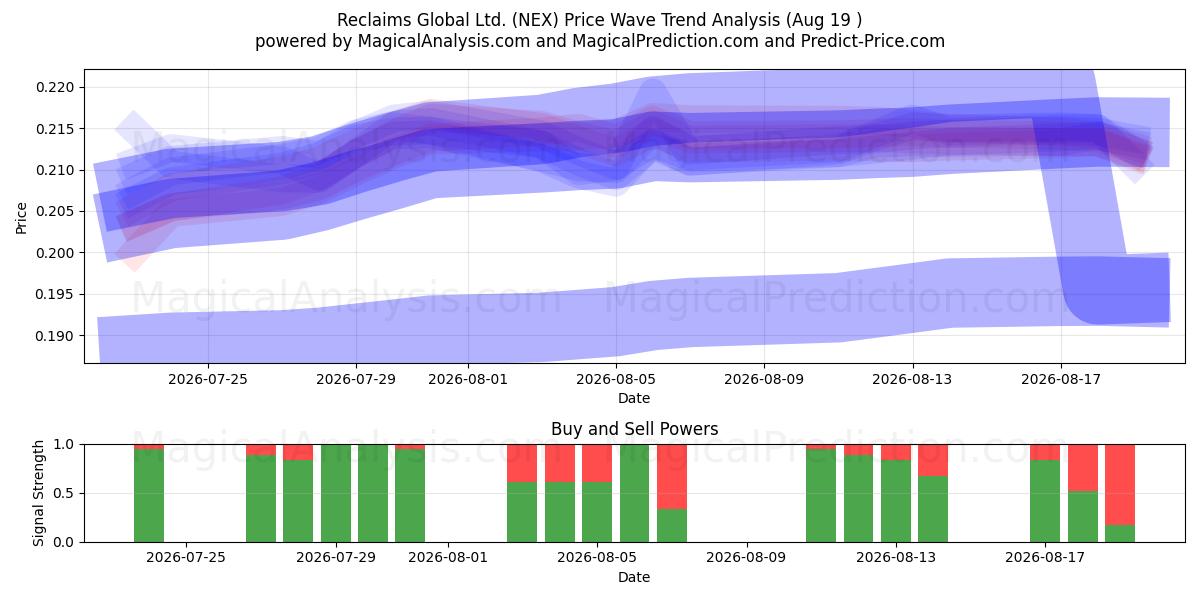The image size is (1200, 600).
Task: Click the 1.0 signal strength tick
Action: coord(66,444)
